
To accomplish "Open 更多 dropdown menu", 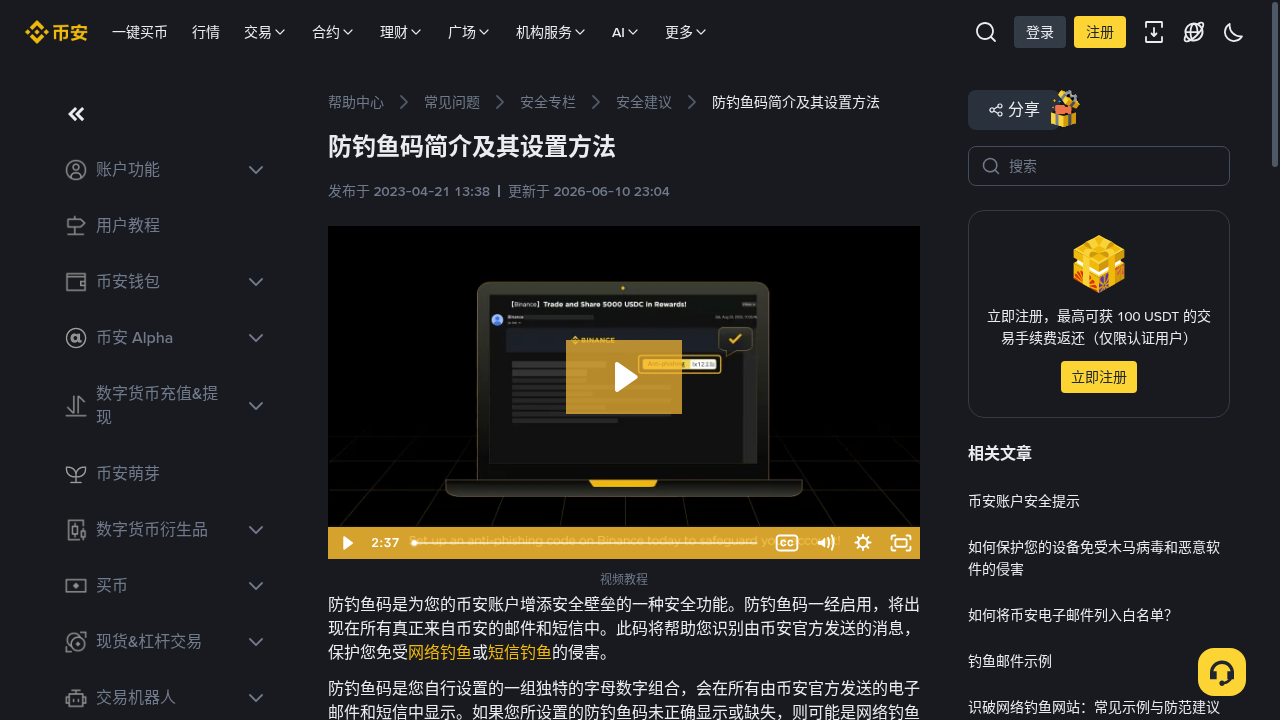I will pyautogui.click(x=686, y=32).
